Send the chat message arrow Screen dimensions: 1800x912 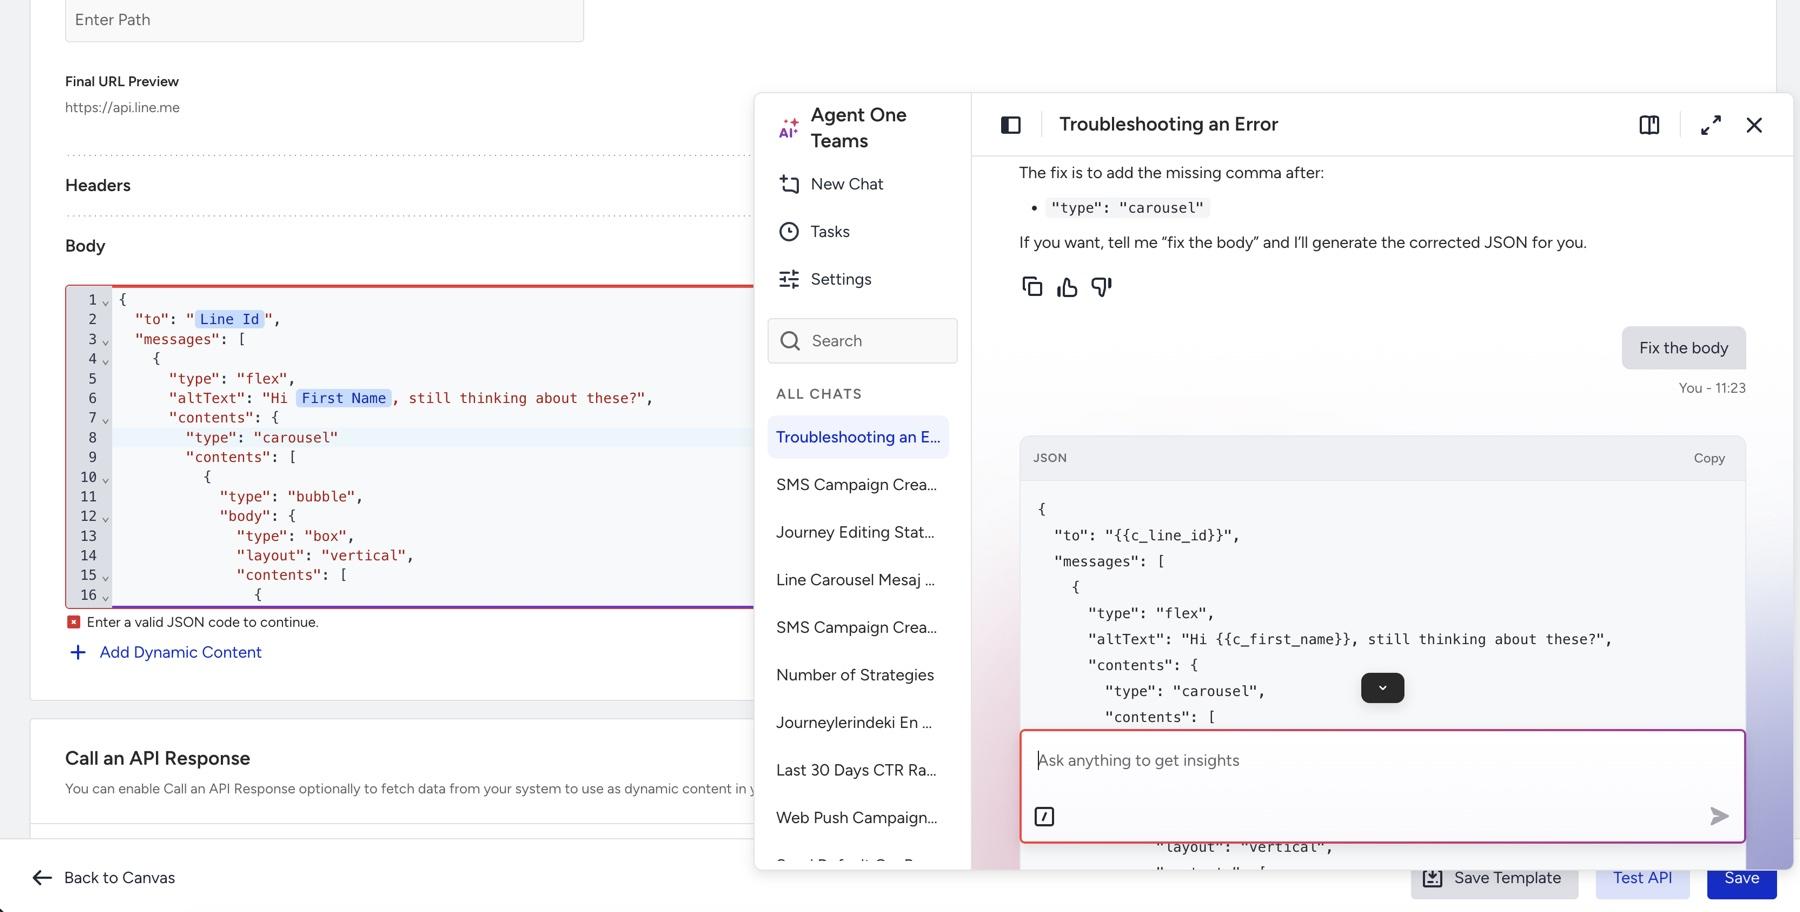point(1719,817)
